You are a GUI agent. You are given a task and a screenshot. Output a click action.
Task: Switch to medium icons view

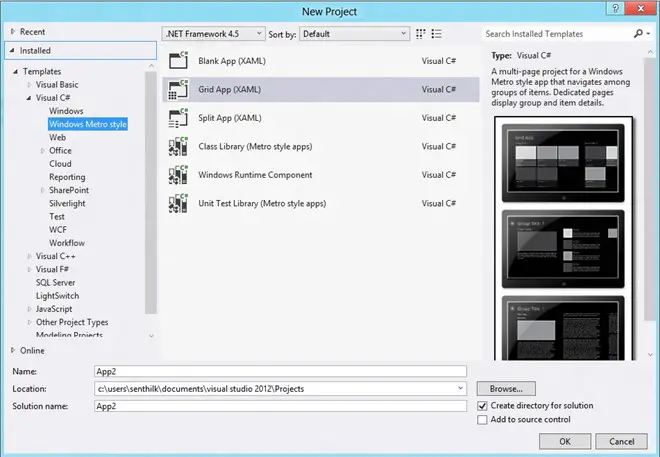420,34
